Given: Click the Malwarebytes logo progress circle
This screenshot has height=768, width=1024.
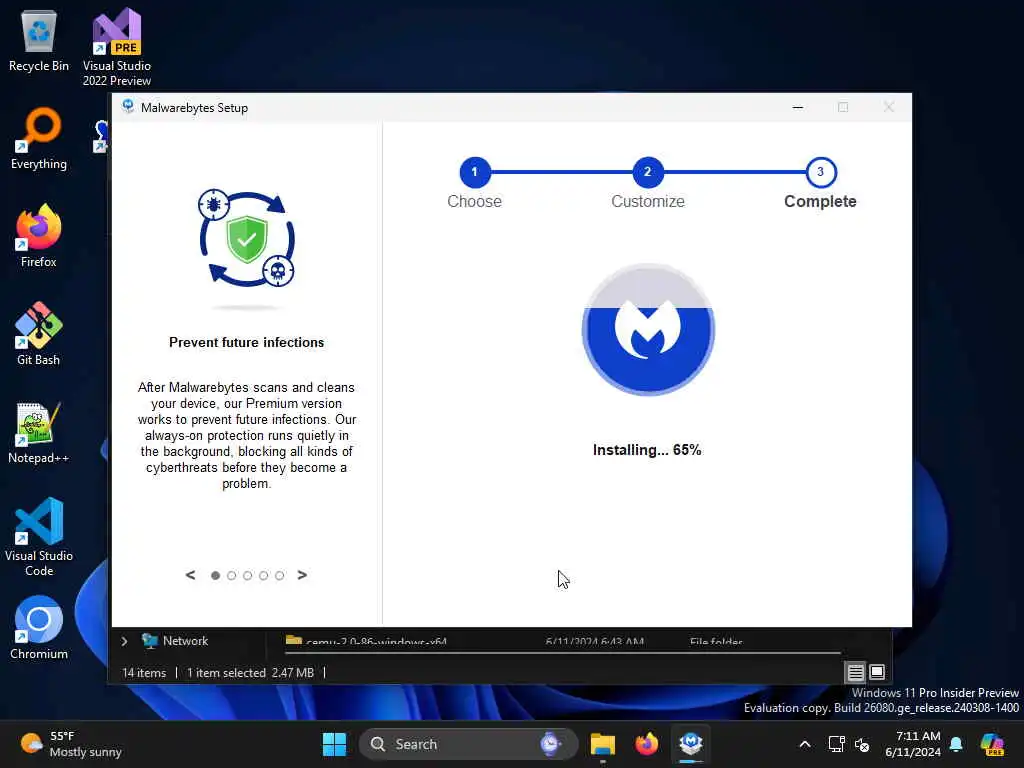Looking at the screenshot, I should tap(648, 329).
